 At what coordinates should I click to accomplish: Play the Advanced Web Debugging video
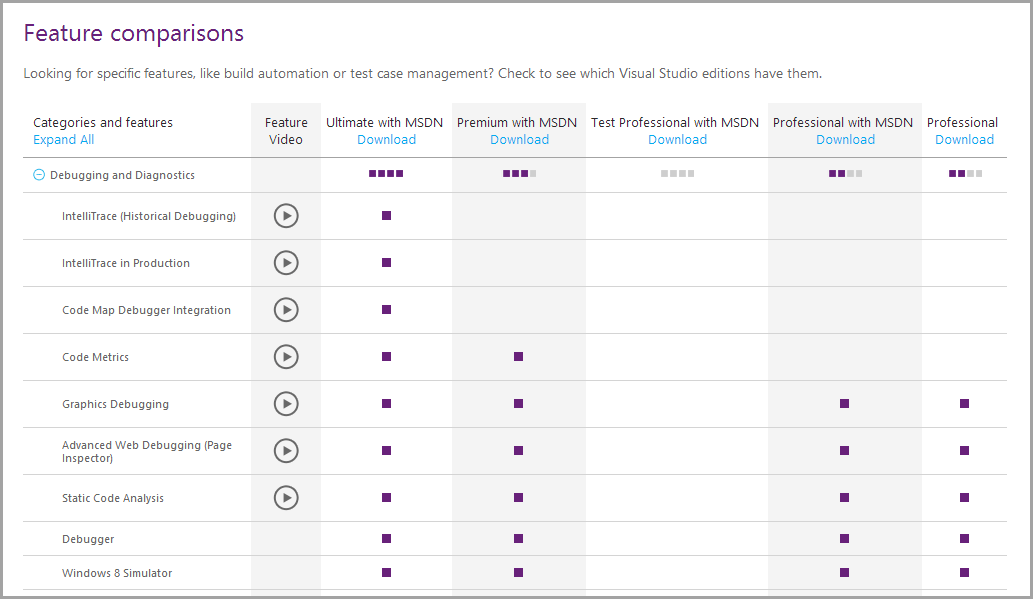click(286, 451)
